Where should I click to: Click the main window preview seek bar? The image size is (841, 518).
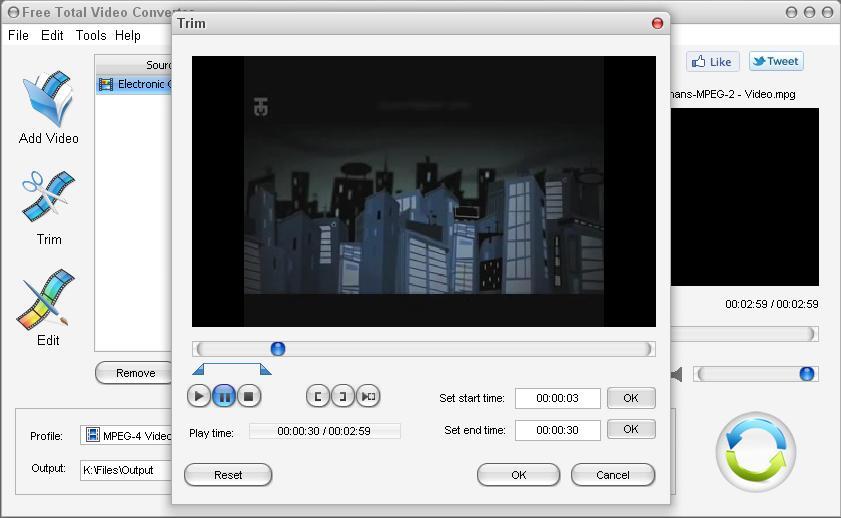[744, 334]
